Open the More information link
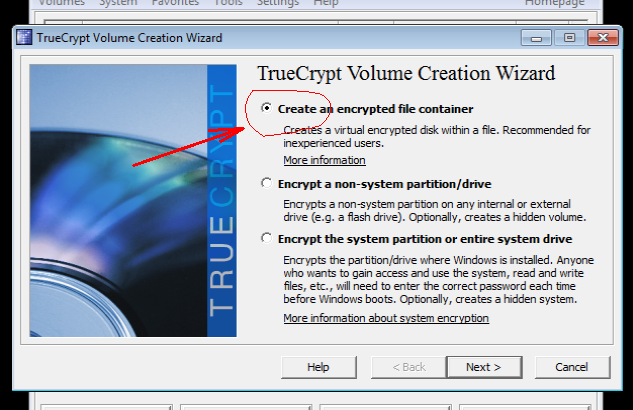 point(324,160)
